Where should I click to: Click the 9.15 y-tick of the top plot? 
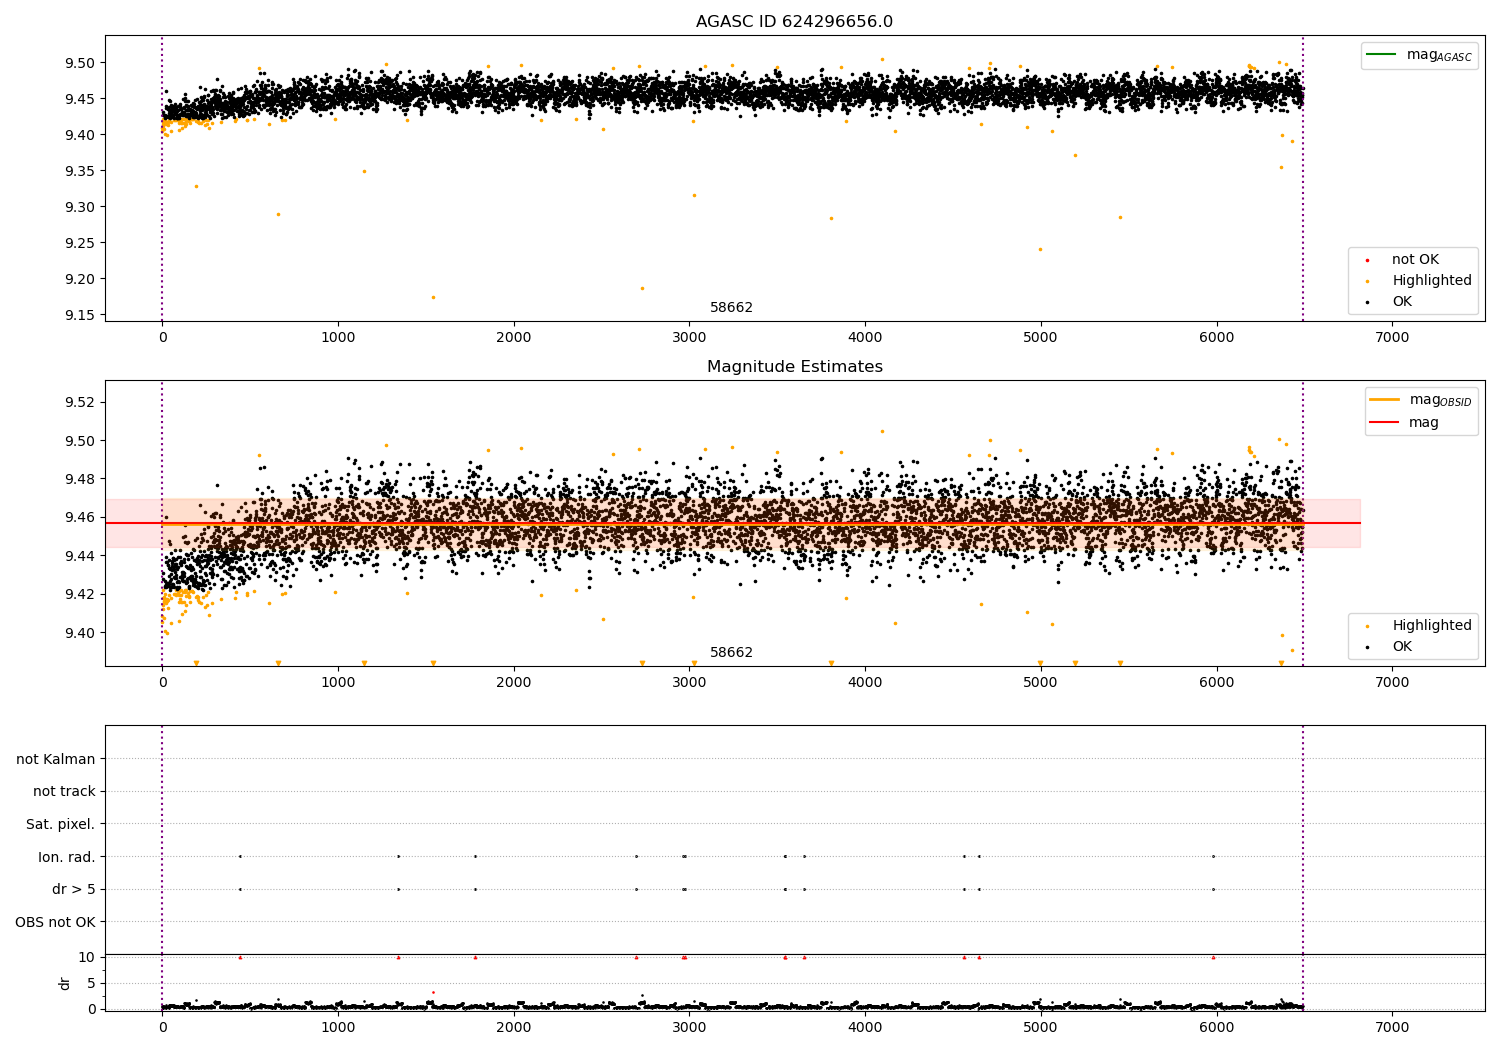coord(79,315)
